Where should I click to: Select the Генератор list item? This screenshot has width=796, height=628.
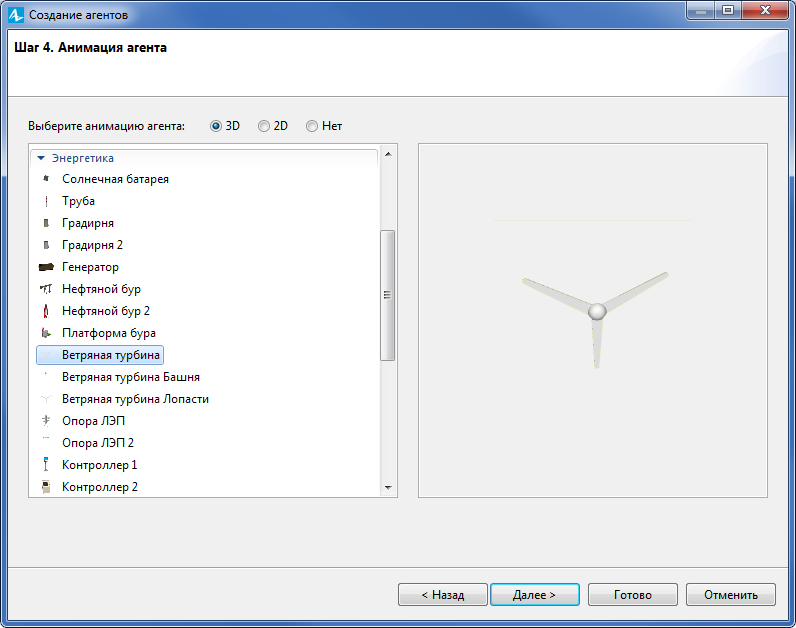[90, 267]
